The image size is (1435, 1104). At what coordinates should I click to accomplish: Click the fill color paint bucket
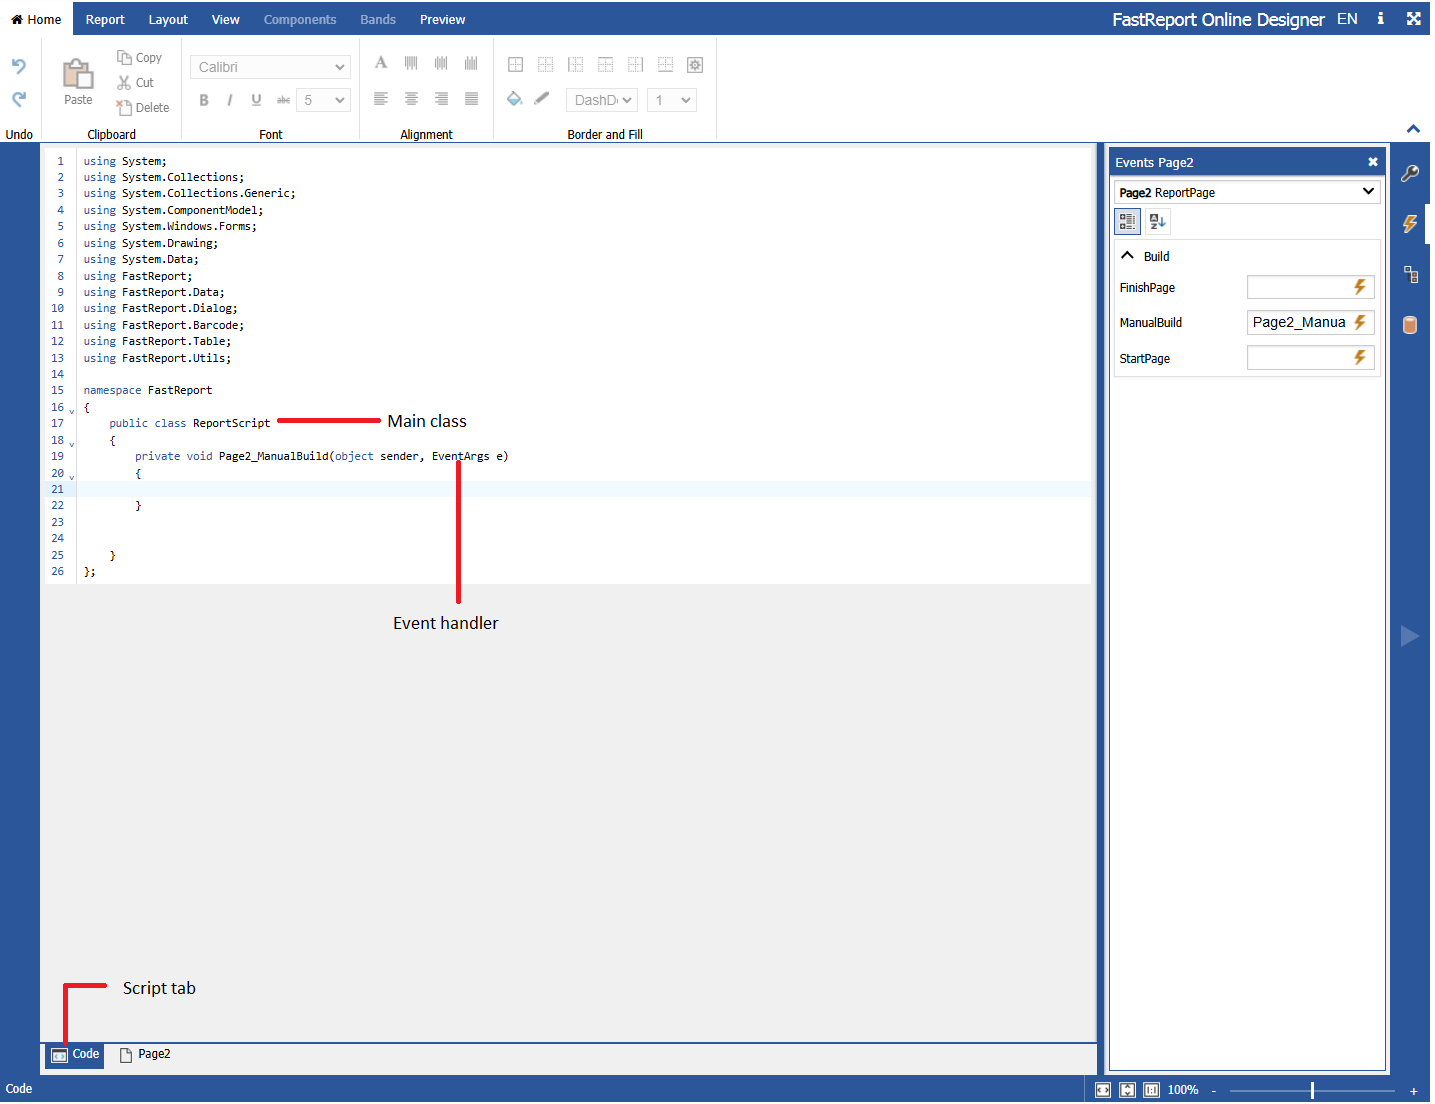[x=515, y=99]
